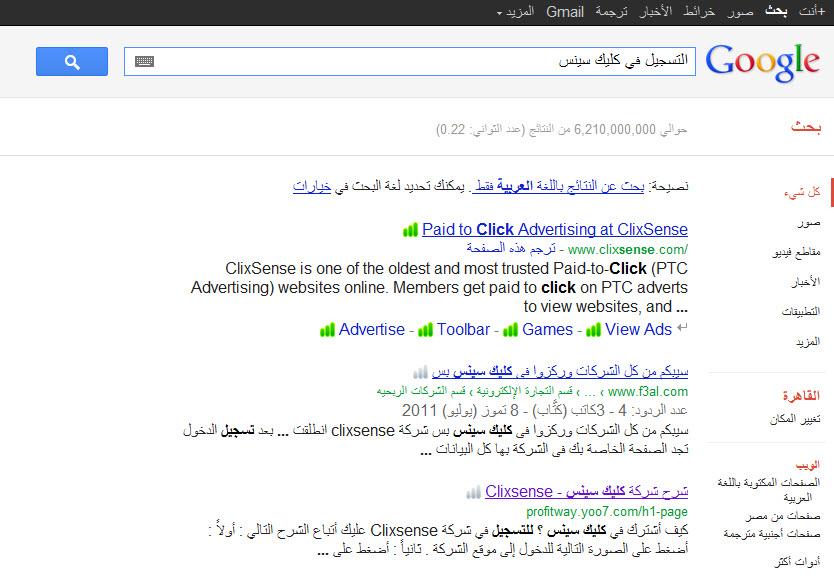Select الأخبار filter in the sidebar
Image resolution: width=834 pixels, height=583 pixels.
(805, 282)
